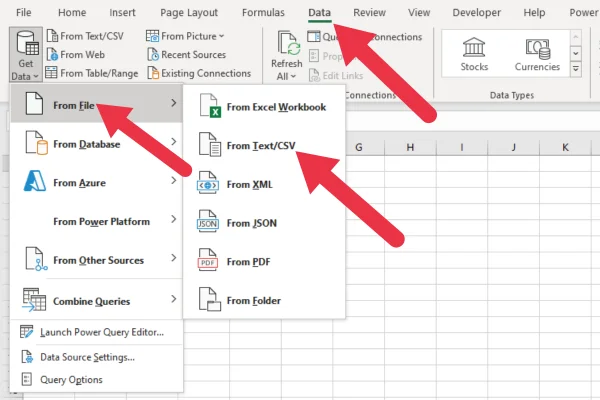Viewport: 600px width, 400px height.
Task: Switch to the Review tab
Action: click(x=369, y=13)
